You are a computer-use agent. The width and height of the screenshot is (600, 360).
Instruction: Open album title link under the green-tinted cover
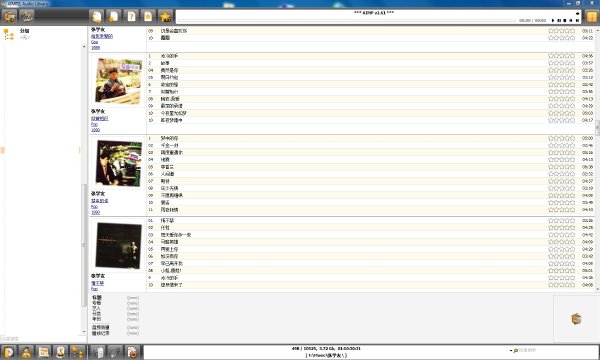click(99, 201)
